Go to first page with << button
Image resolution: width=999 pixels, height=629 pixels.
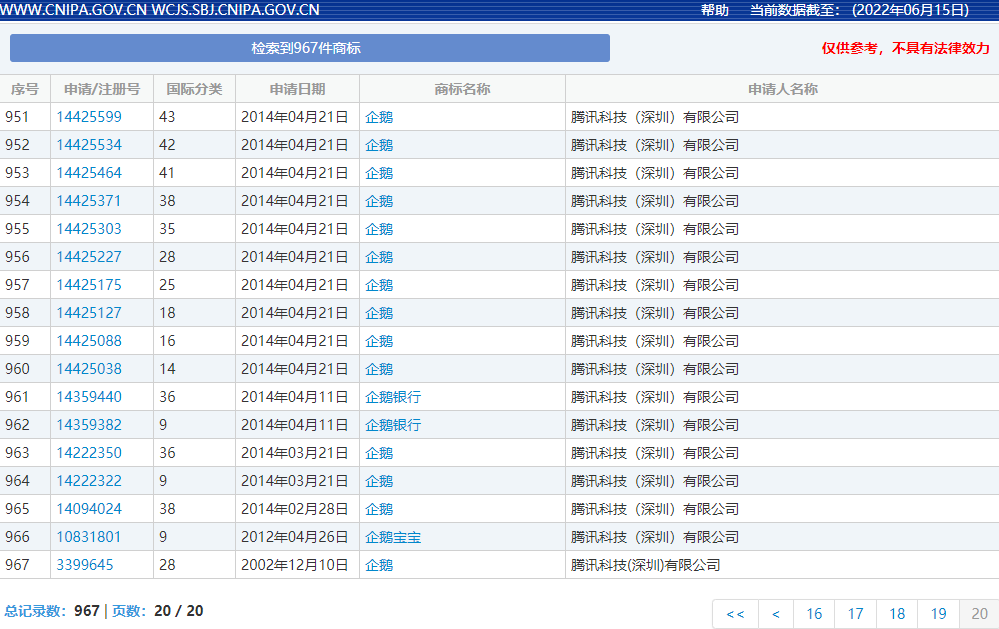click(x=735, y=614)
